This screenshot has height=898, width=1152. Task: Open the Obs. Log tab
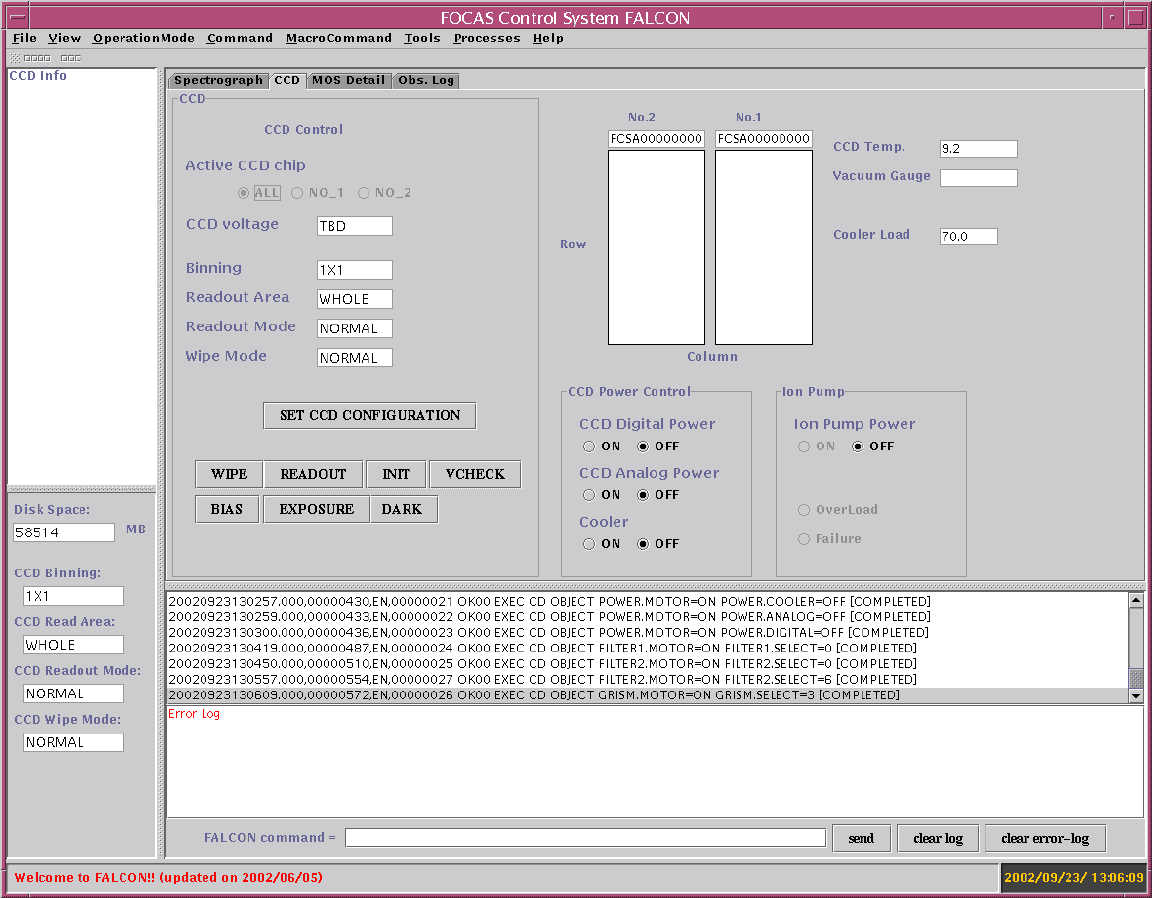(x=426, y=80)
